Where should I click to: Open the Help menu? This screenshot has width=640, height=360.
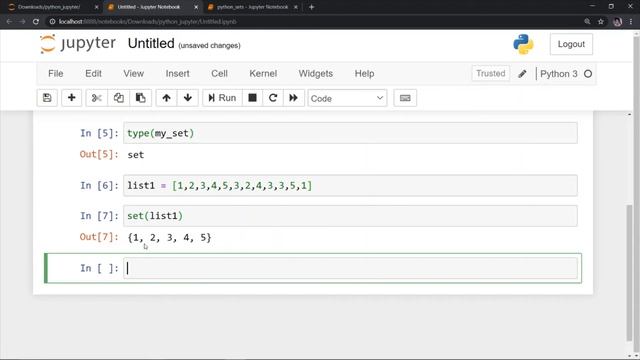point(364,73)
